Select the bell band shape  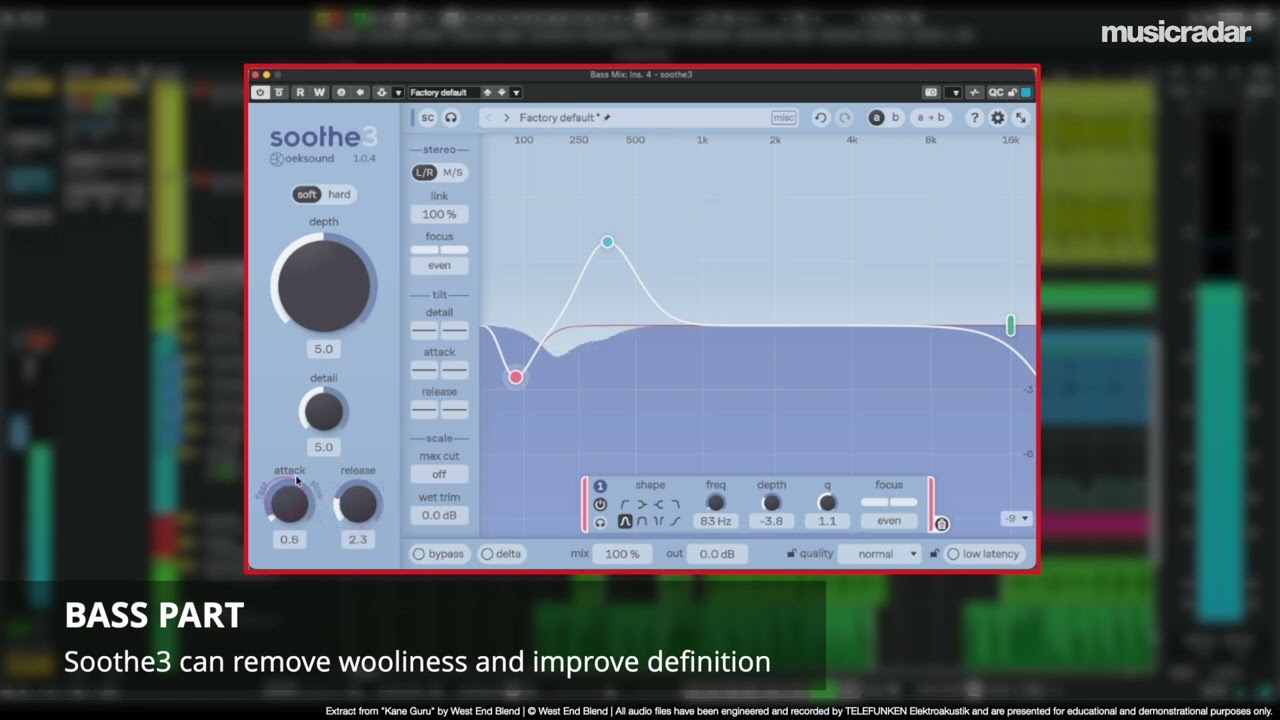[x=625, y=521]
